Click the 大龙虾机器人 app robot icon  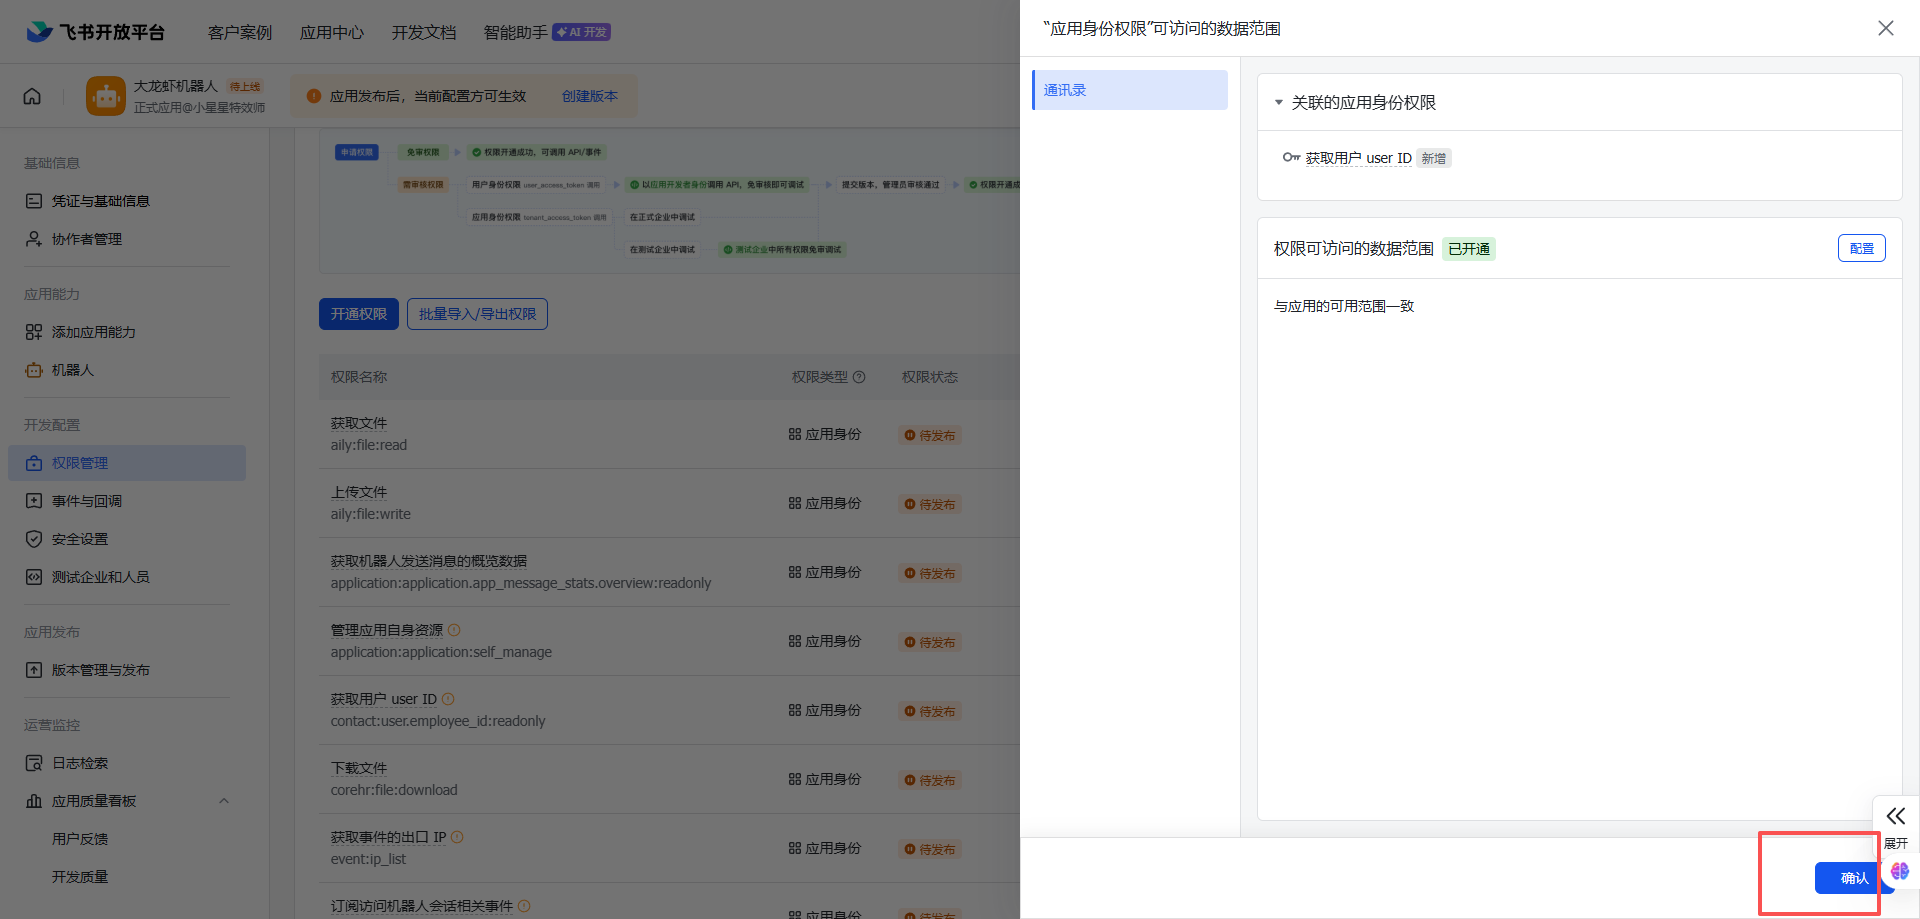106,96
